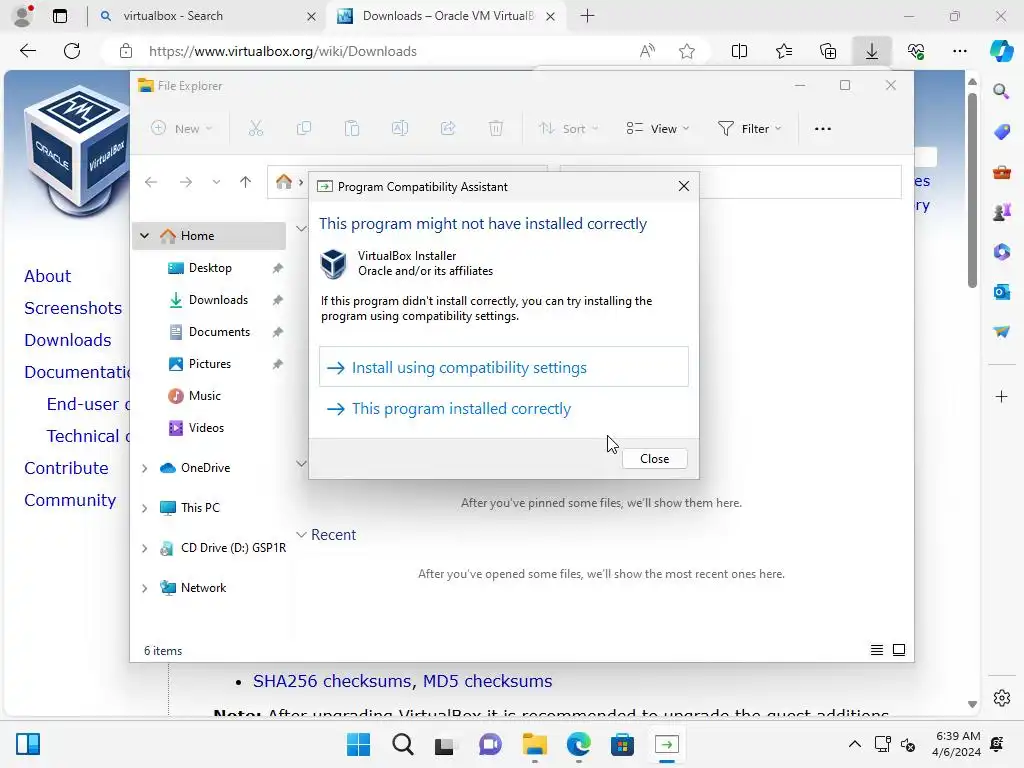Click Contribute link on VirtualBox page
Image resolution: width=1024 pixels, height=768 pixels.
[66, 468]
